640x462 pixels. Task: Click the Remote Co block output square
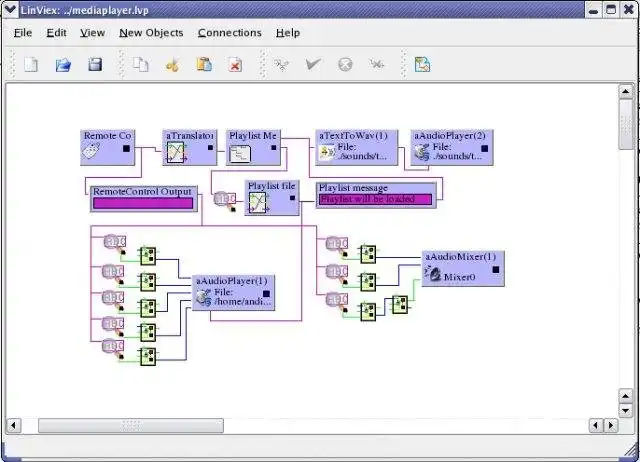pyautogui.click(x=127, y=149)
